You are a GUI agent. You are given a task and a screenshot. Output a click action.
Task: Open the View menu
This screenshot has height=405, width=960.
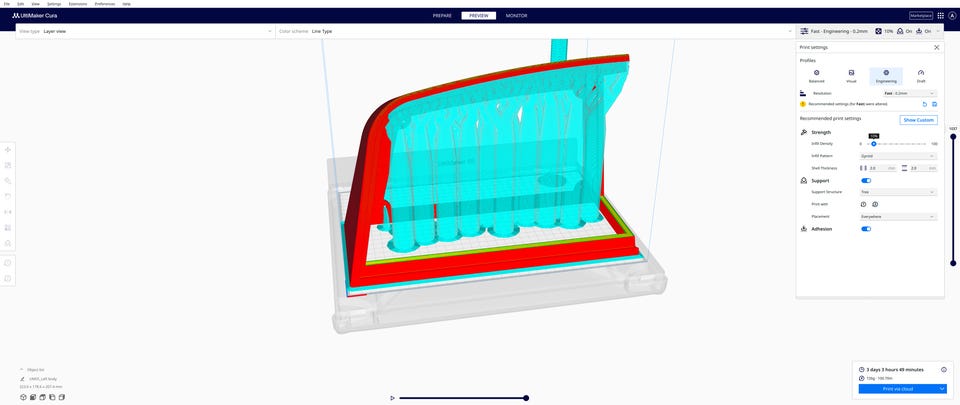coord(36,4)
